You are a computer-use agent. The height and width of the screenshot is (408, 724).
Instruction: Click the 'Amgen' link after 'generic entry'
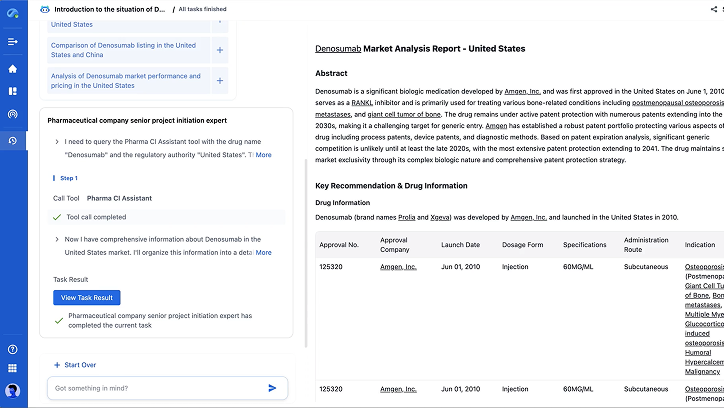point(496,126)
